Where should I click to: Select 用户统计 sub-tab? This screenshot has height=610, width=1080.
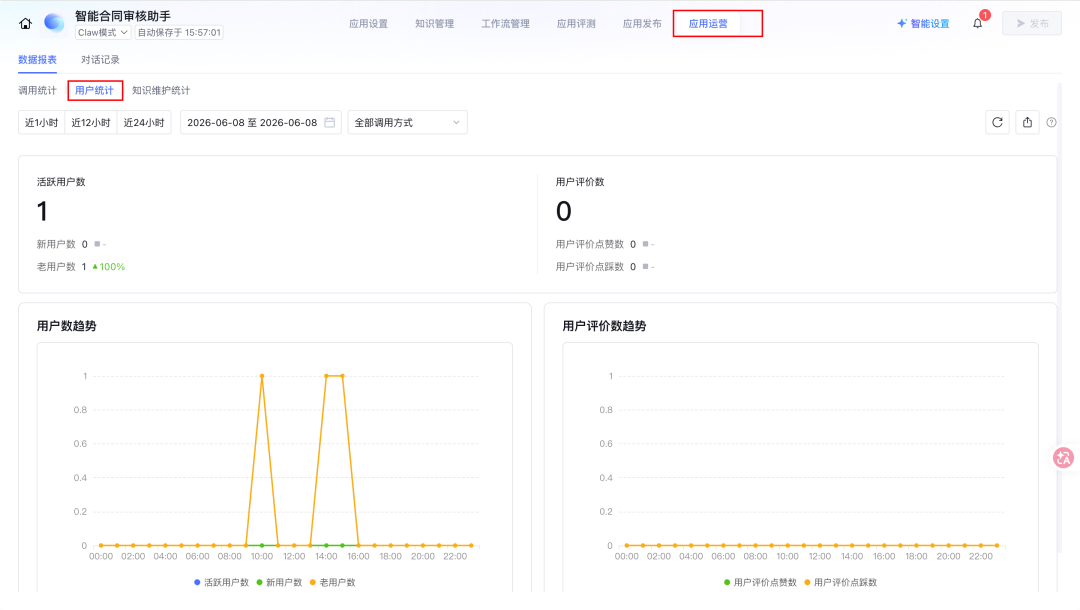point(94,90)
